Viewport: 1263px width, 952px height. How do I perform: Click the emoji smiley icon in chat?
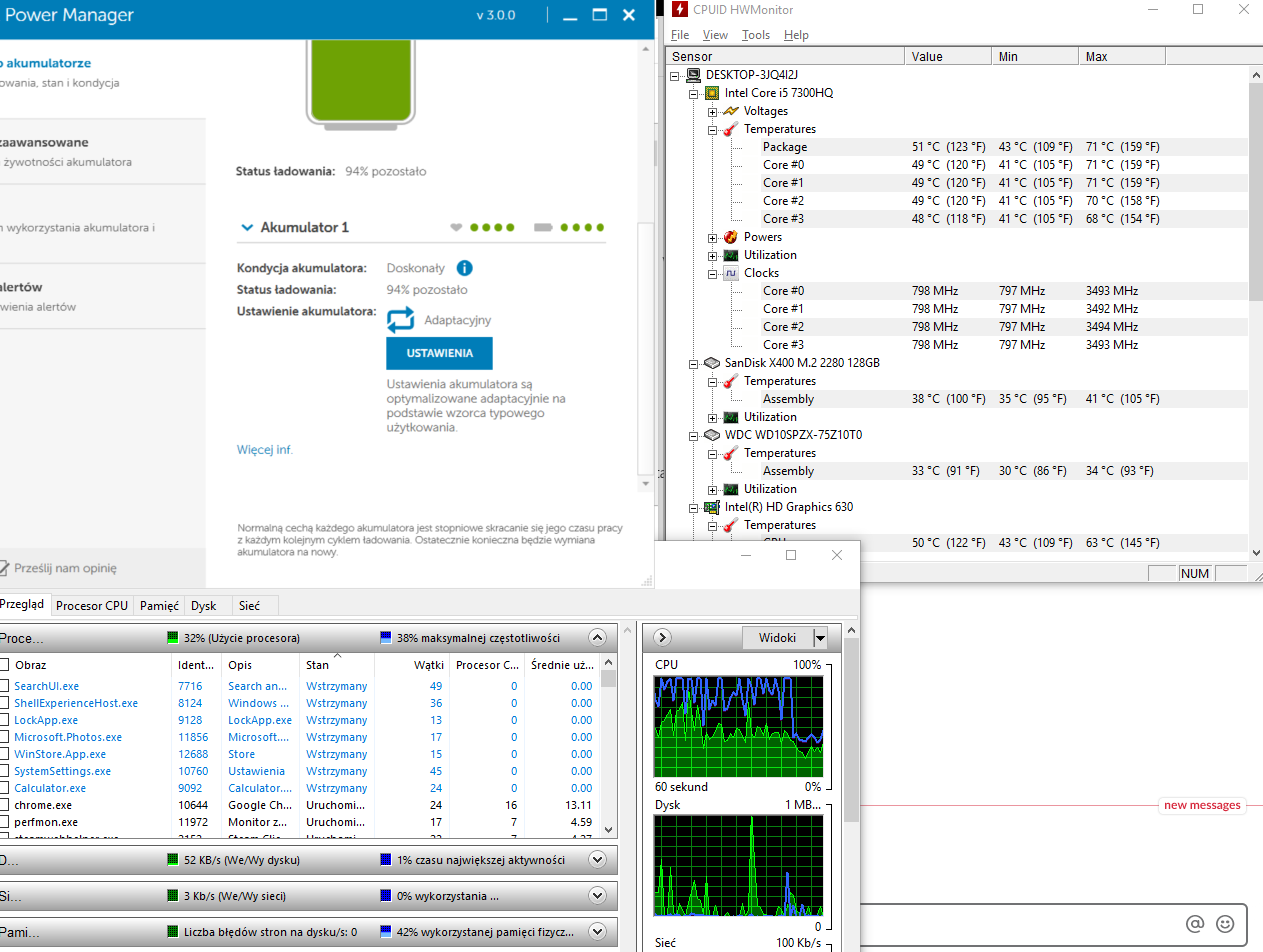pos(1226,923)
